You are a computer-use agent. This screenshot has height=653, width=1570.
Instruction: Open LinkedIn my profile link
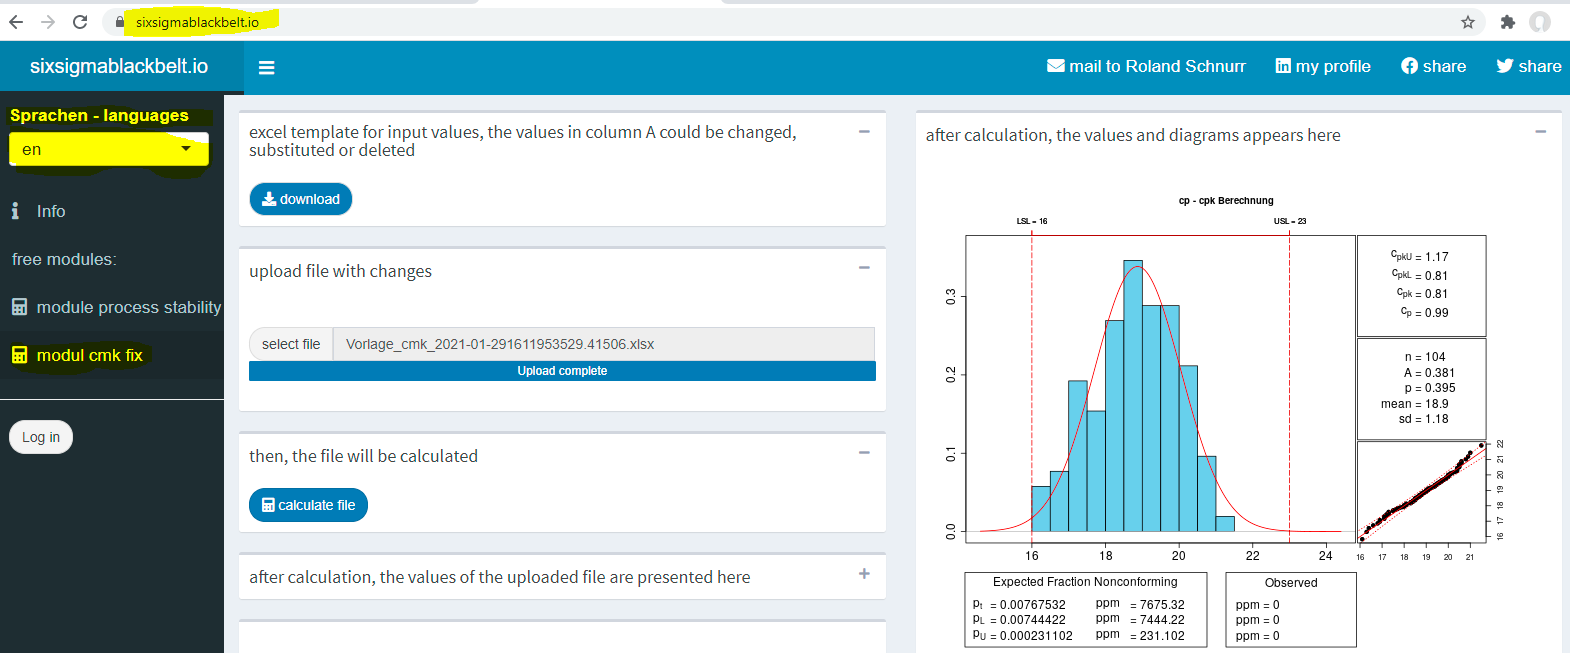click(1323, 66)
